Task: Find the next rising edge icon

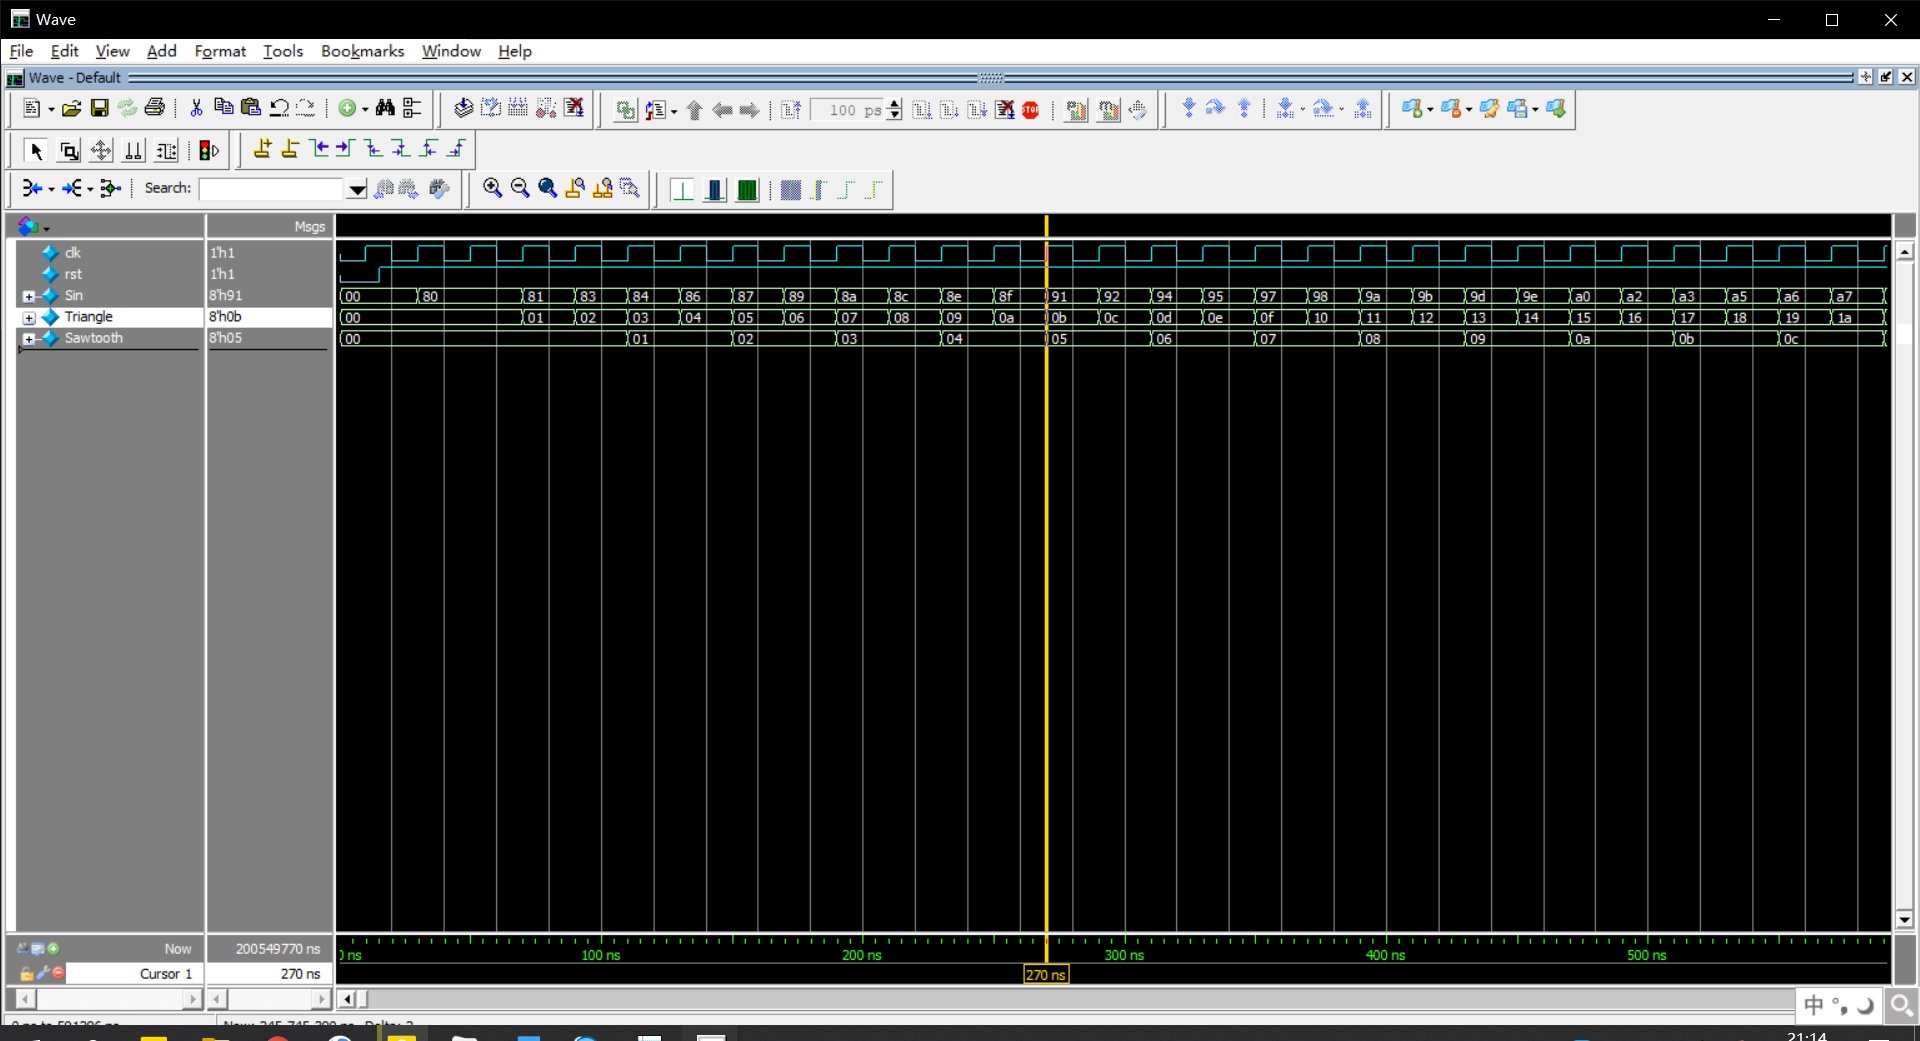Action: click(x=457, y=150)
